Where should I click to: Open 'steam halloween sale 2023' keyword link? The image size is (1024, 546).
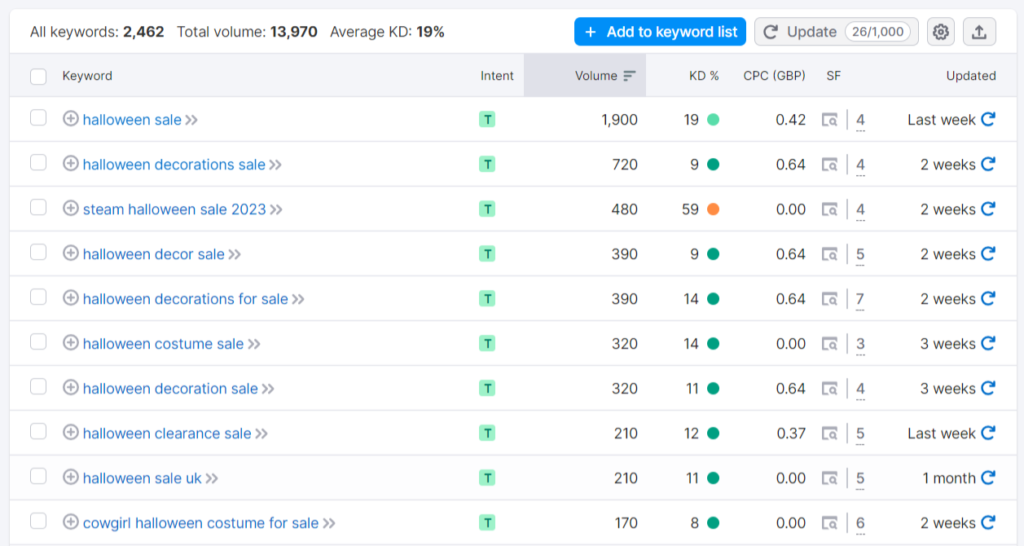click(x=174, y=209)
